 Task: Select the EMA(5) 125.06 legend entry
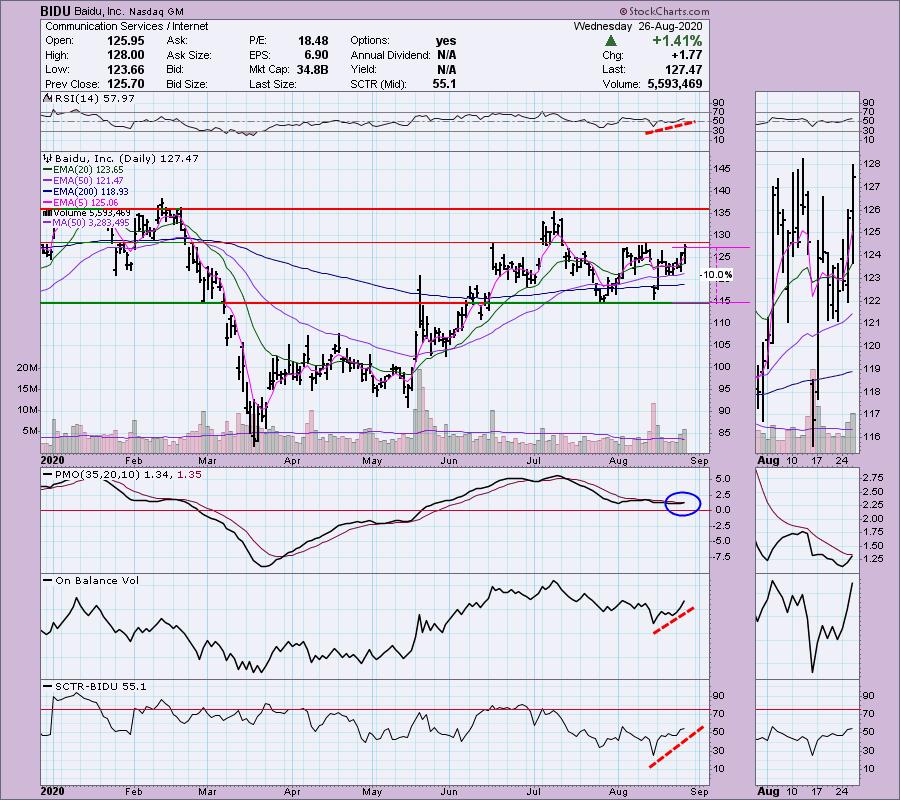click(x=81, y=202)
